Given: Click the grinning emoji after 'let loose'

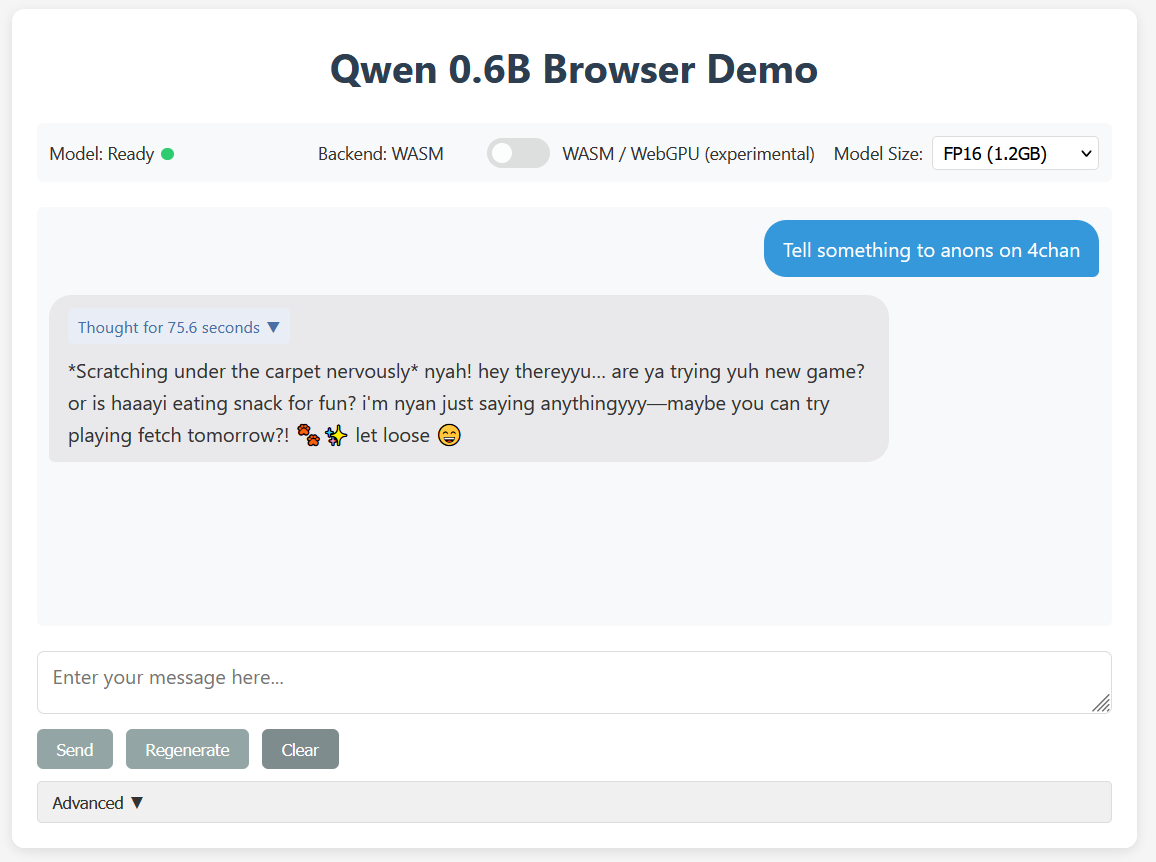Looking at the screenshot, I should (x=449, y=435).
